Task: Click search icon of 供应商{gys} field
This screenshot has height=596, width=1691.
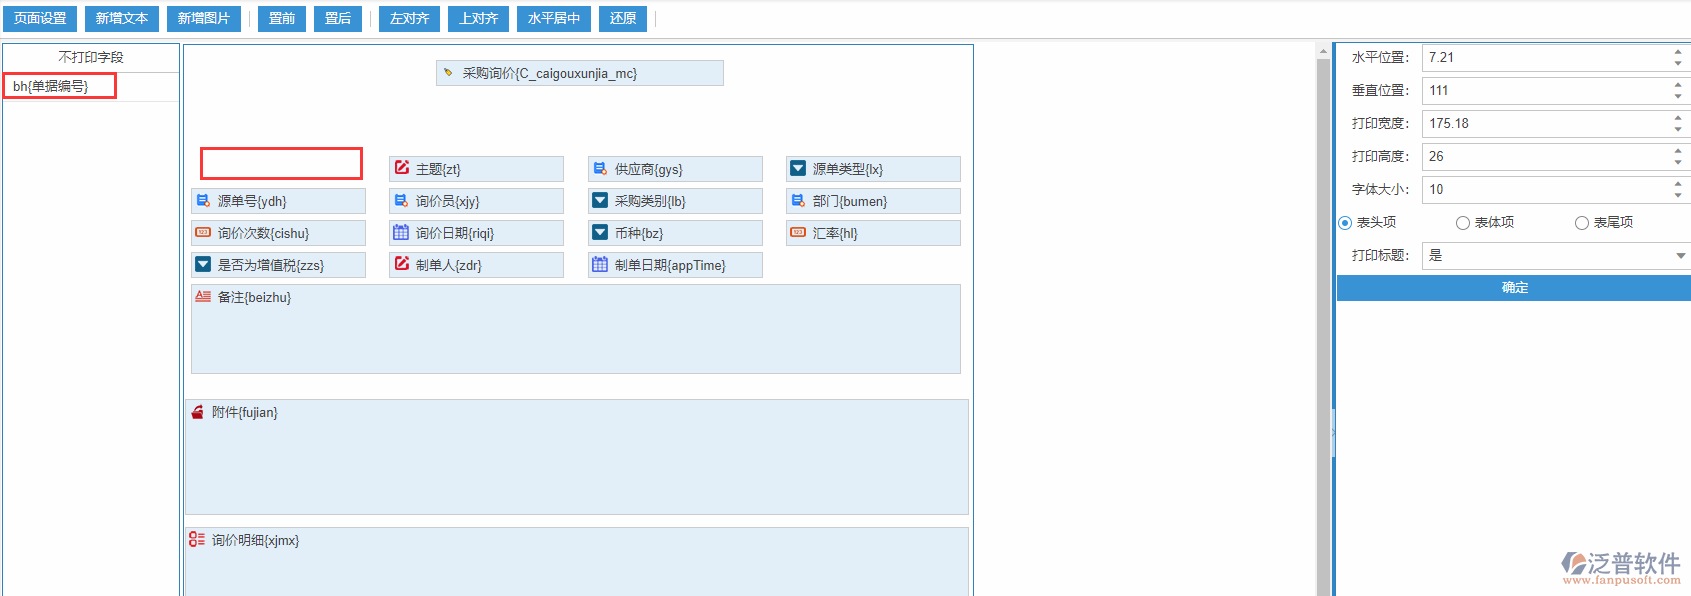Action: (x=600, y=168)
